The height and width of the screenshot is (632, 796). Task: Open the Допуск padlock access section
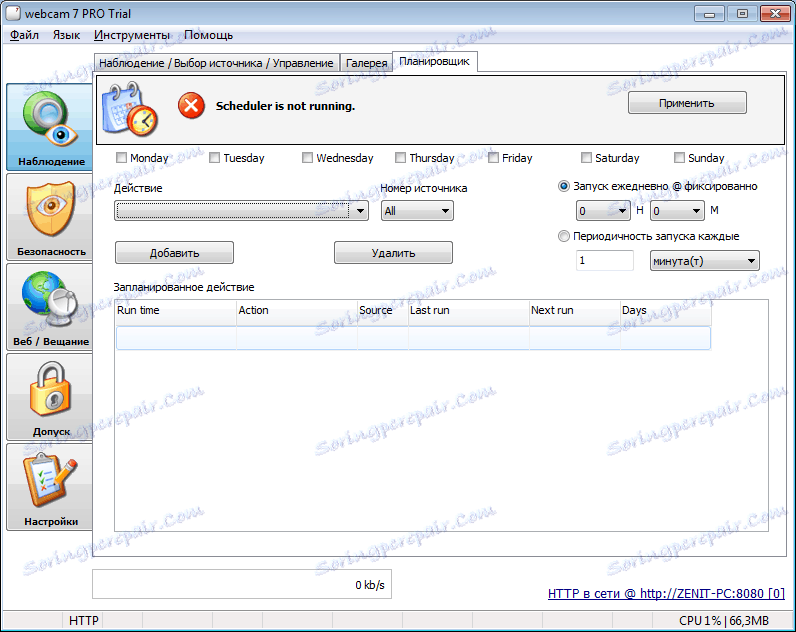point(50,396)
